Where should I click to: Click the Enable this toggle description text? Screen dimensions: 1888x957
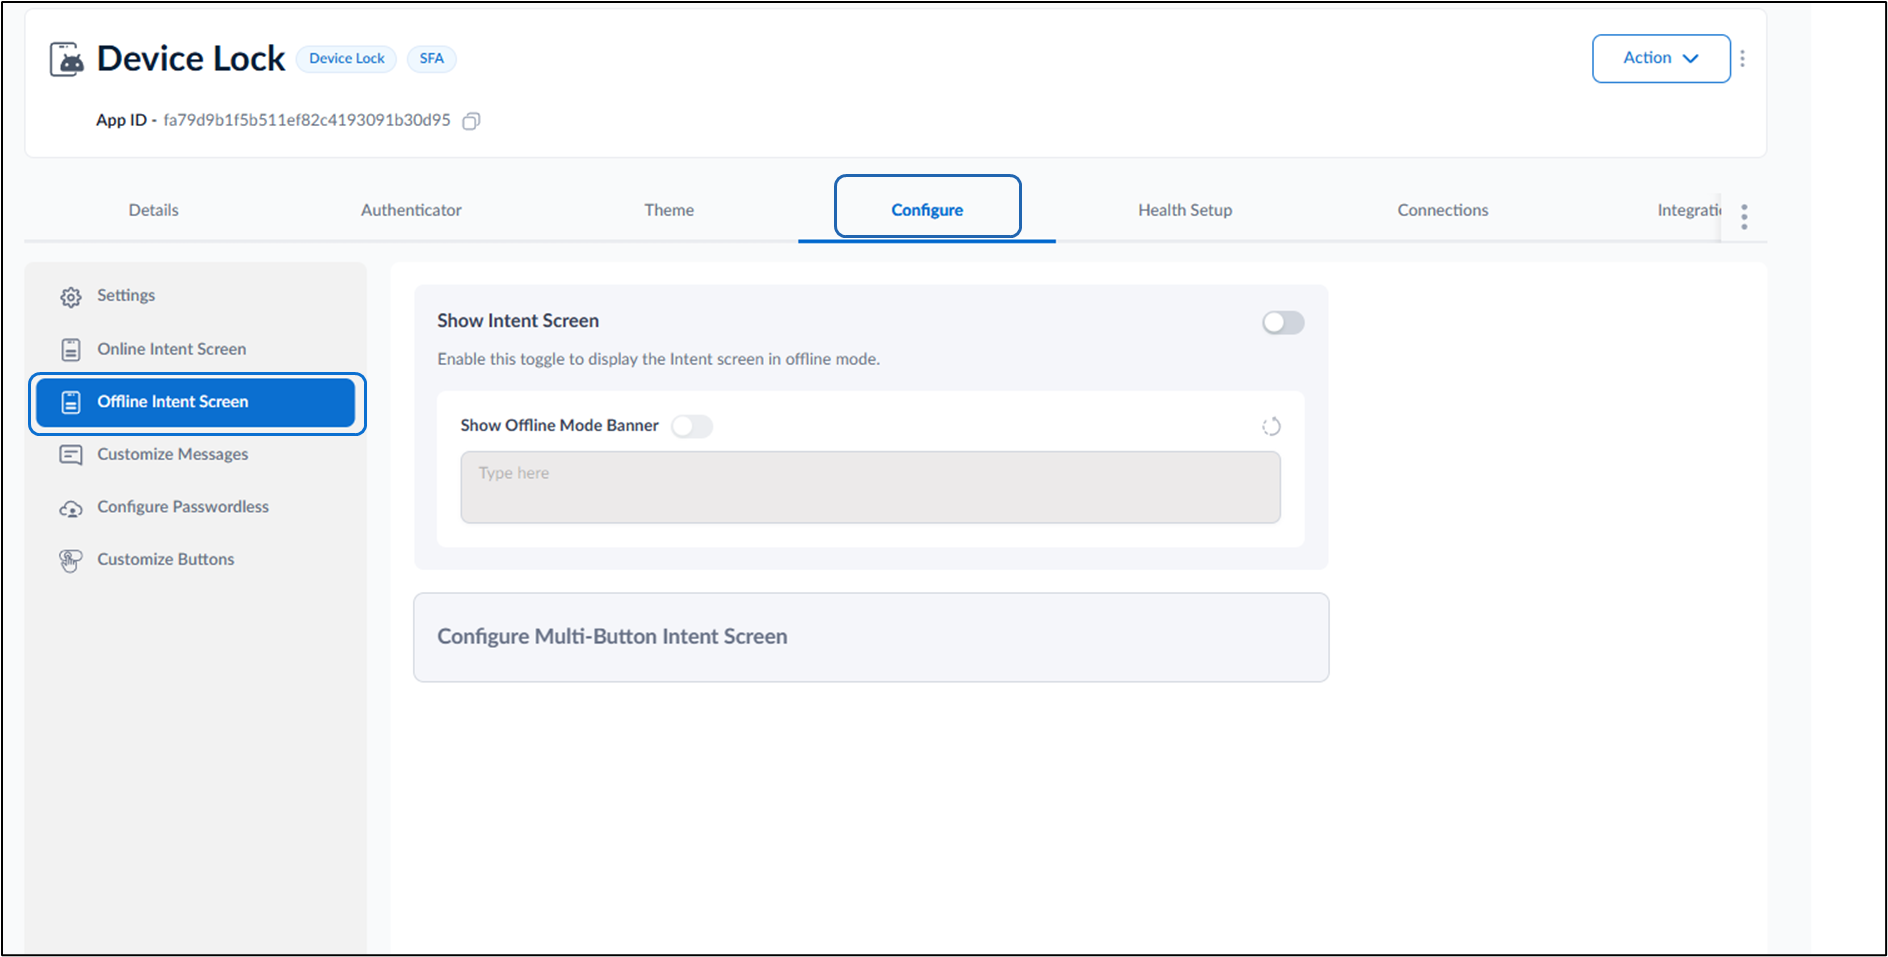pyautogui.click(x=658, y=359)
